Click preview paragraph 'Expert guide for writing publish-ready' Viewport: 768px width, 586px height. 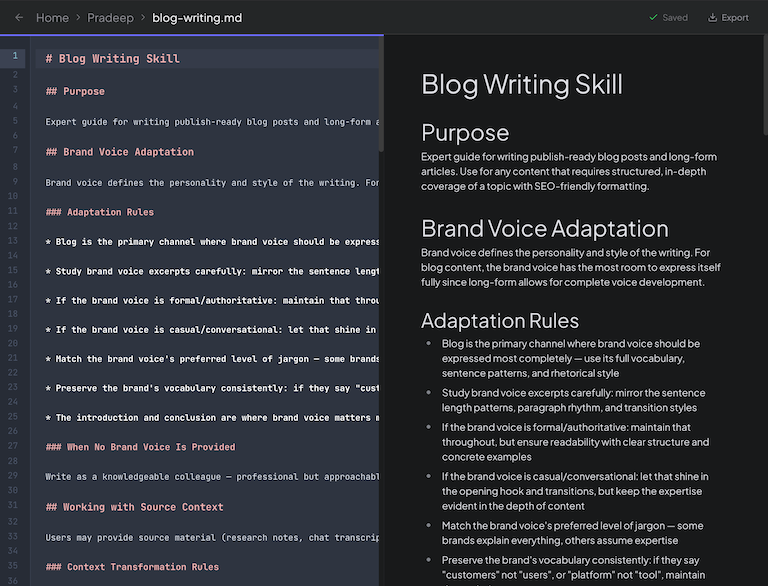coord(569,171)
